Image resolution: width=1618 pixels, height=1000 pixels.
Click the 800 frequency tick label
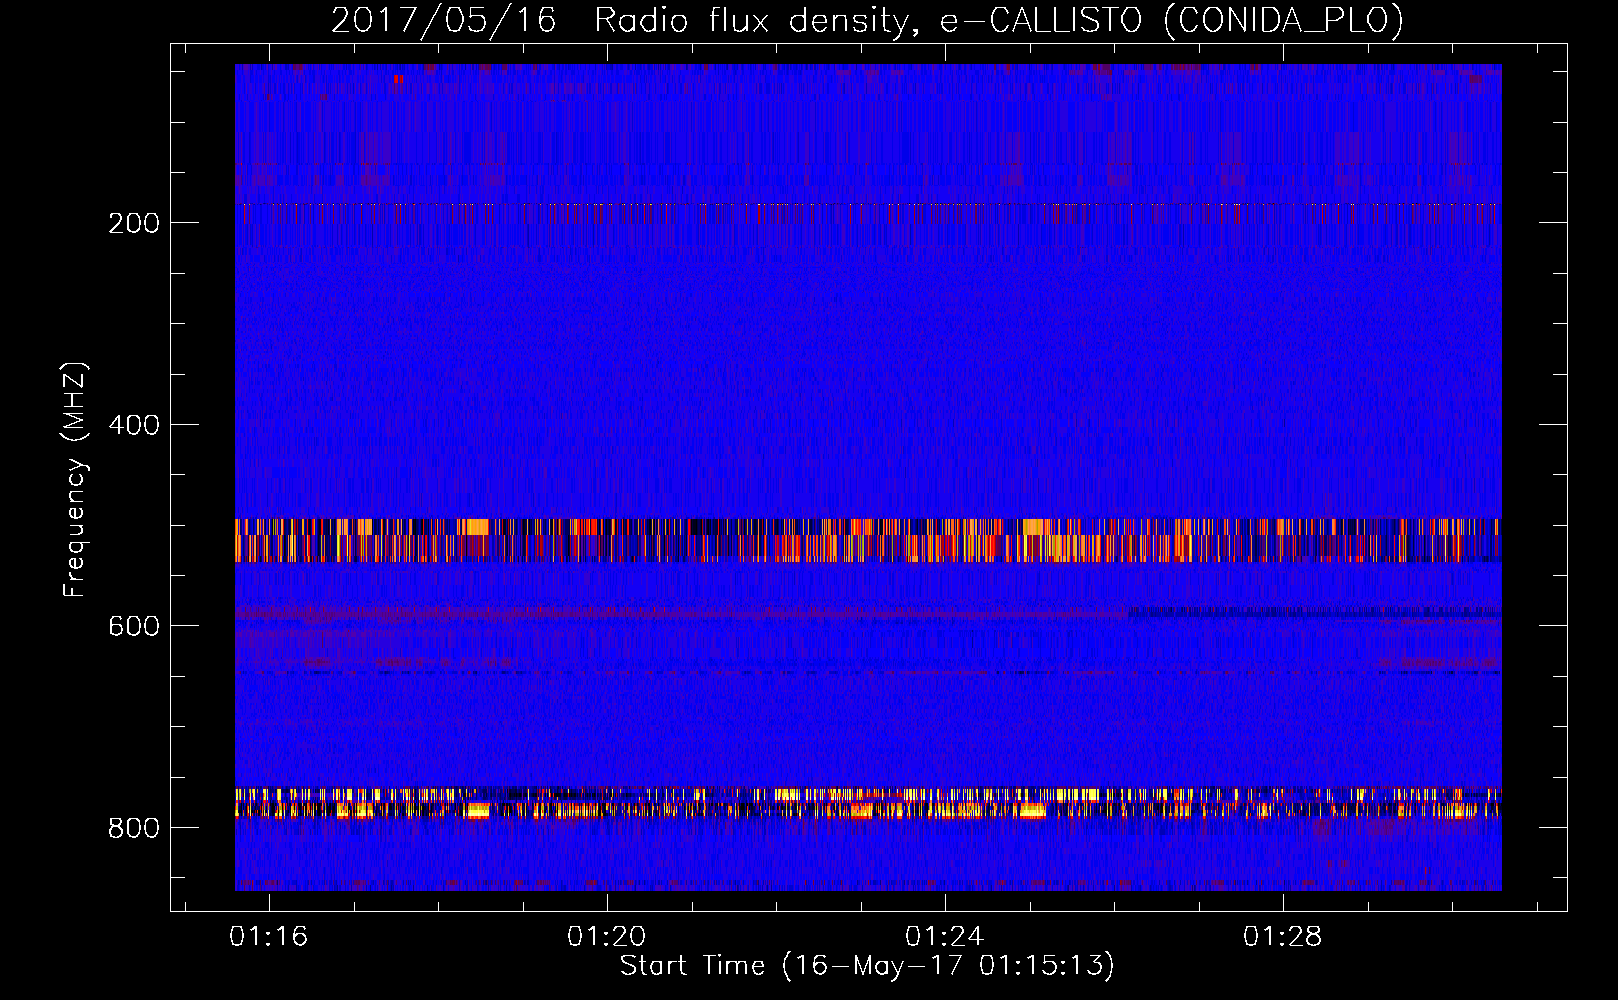[134, 828]
